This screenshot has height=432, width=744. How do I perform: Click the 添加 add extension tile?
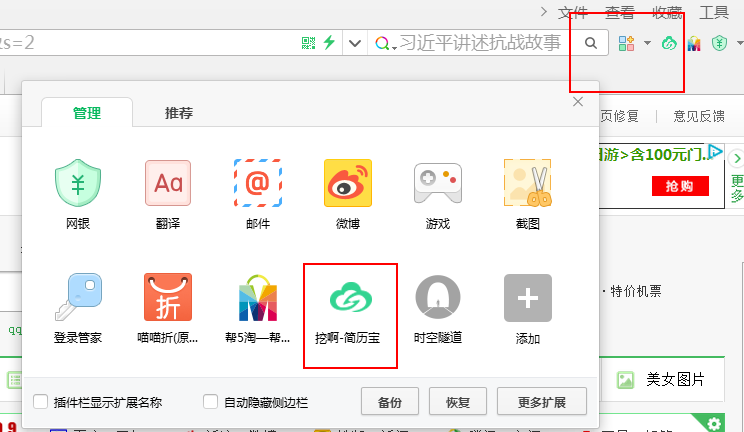point(528,298)
